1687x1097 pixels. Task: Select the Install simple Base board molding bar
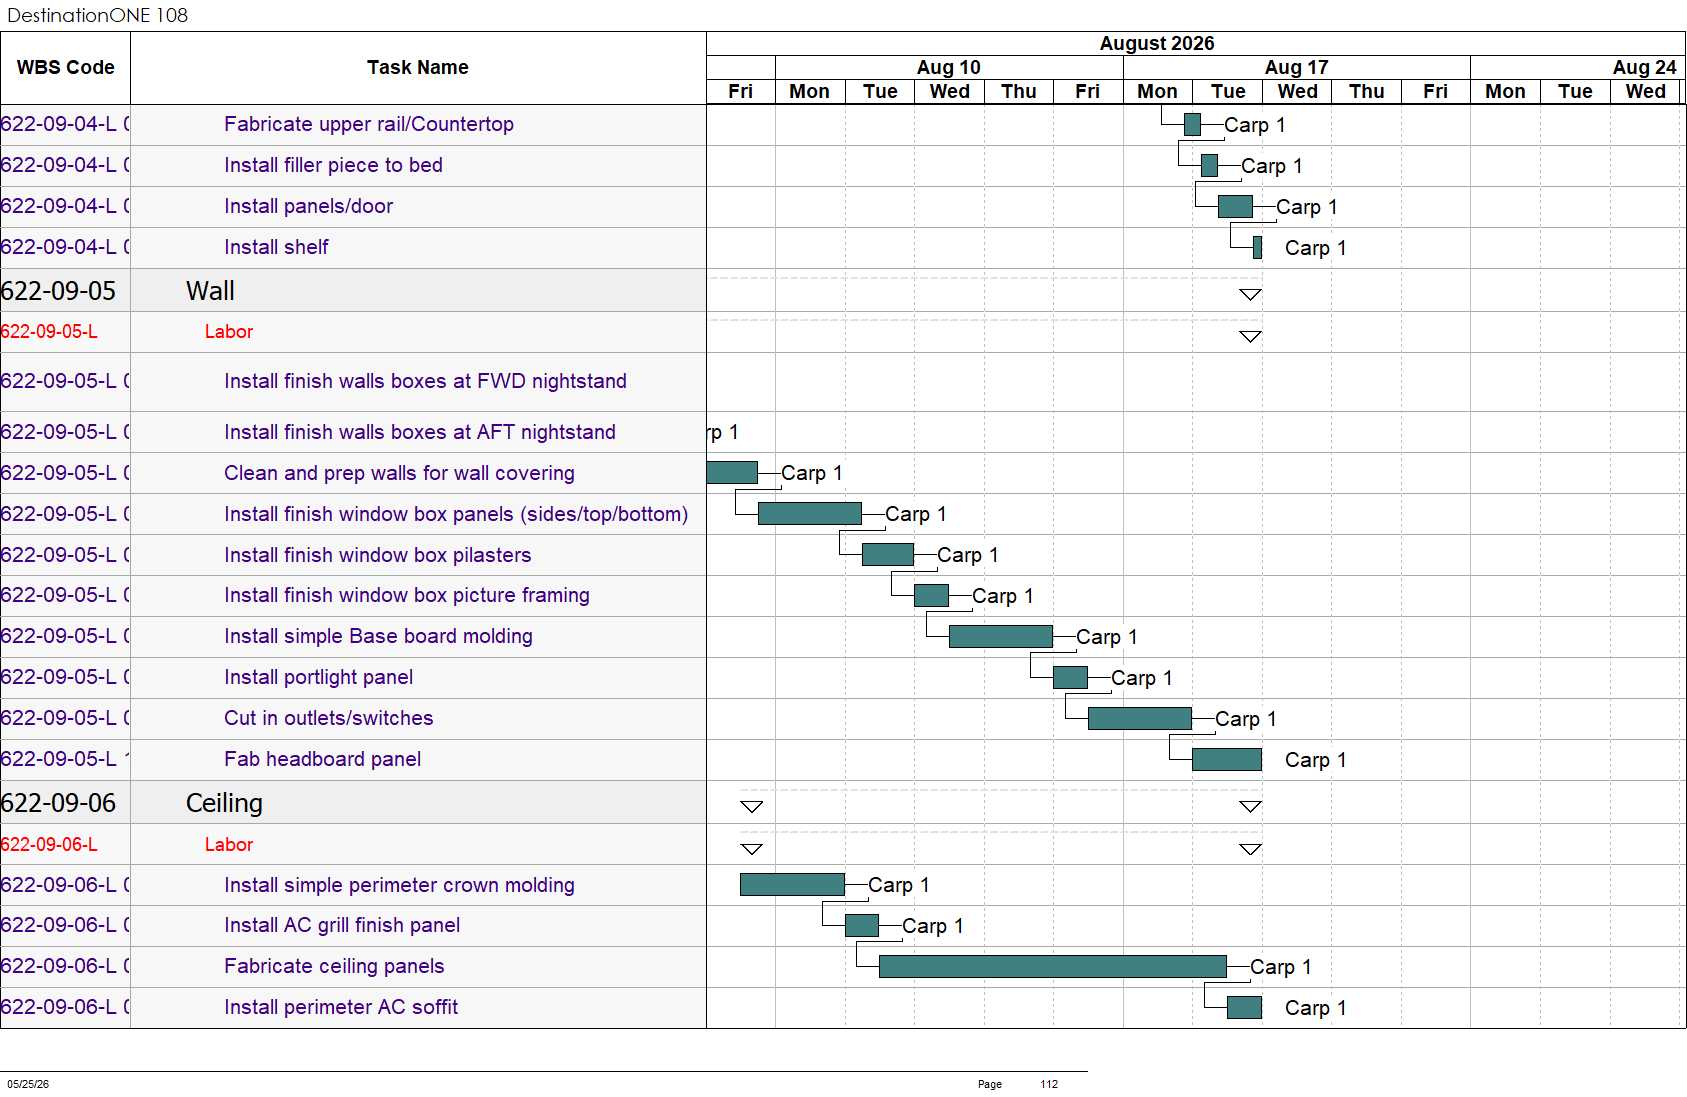(1000, 636)
